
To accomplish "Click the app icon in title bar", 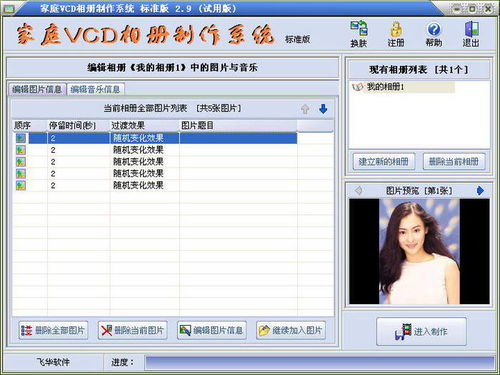I will click(9, 9).
